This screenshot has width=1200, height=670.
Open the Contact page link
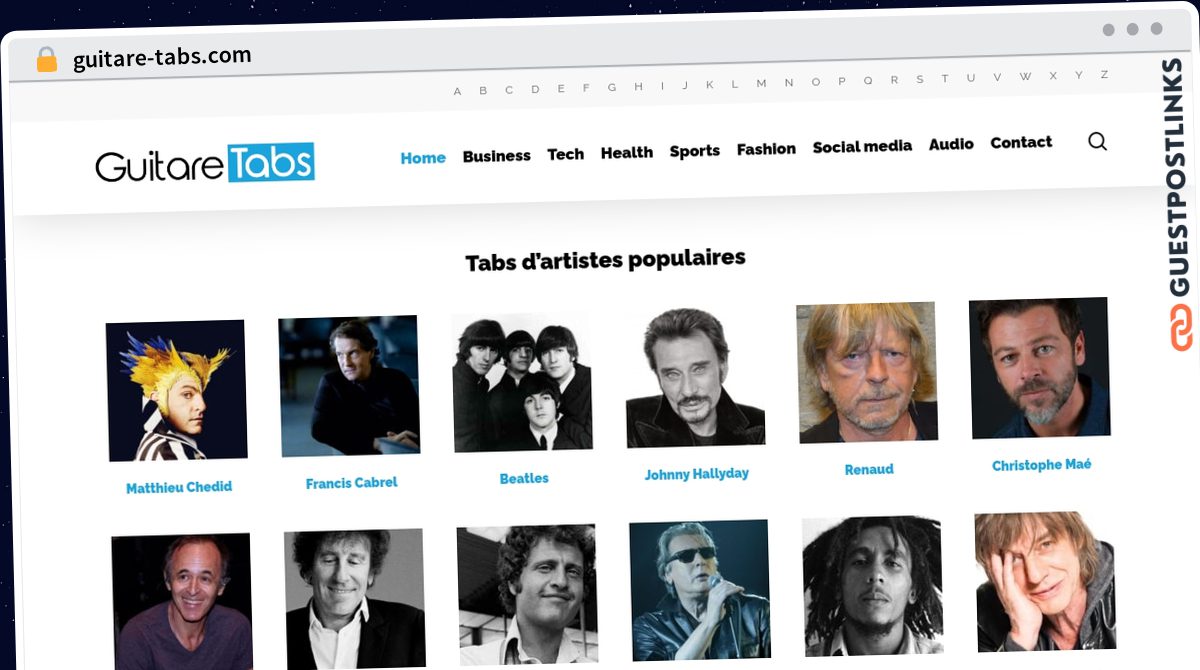pos(1021,142)
